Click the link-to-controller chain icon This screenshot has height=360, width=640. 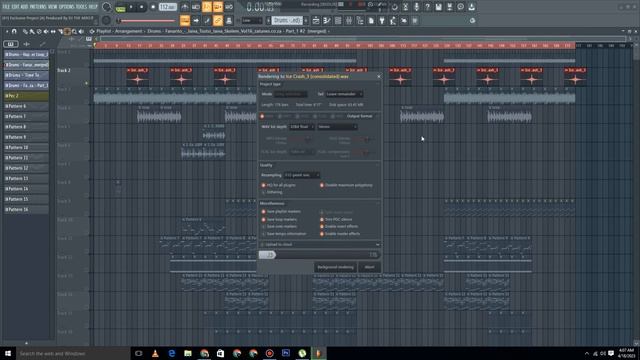(x=218, y=20)
